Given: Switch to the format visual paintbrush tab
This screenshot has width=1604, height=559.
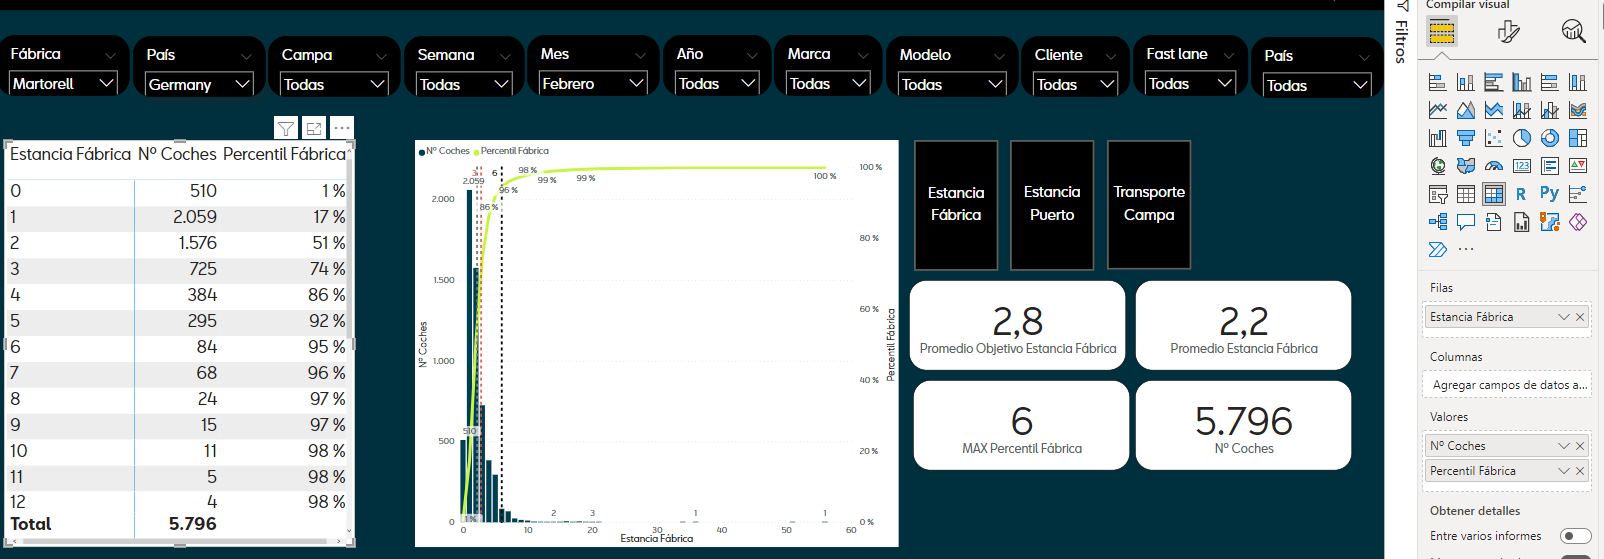Looking at the screenshot, I should (1508, 32).
